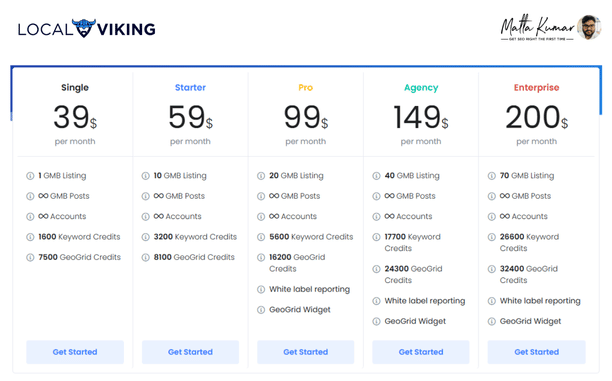Click the Matta Kumar profile photo
Image resolution: width=612 pixels, height=381 pixels.
click(589, 27)
